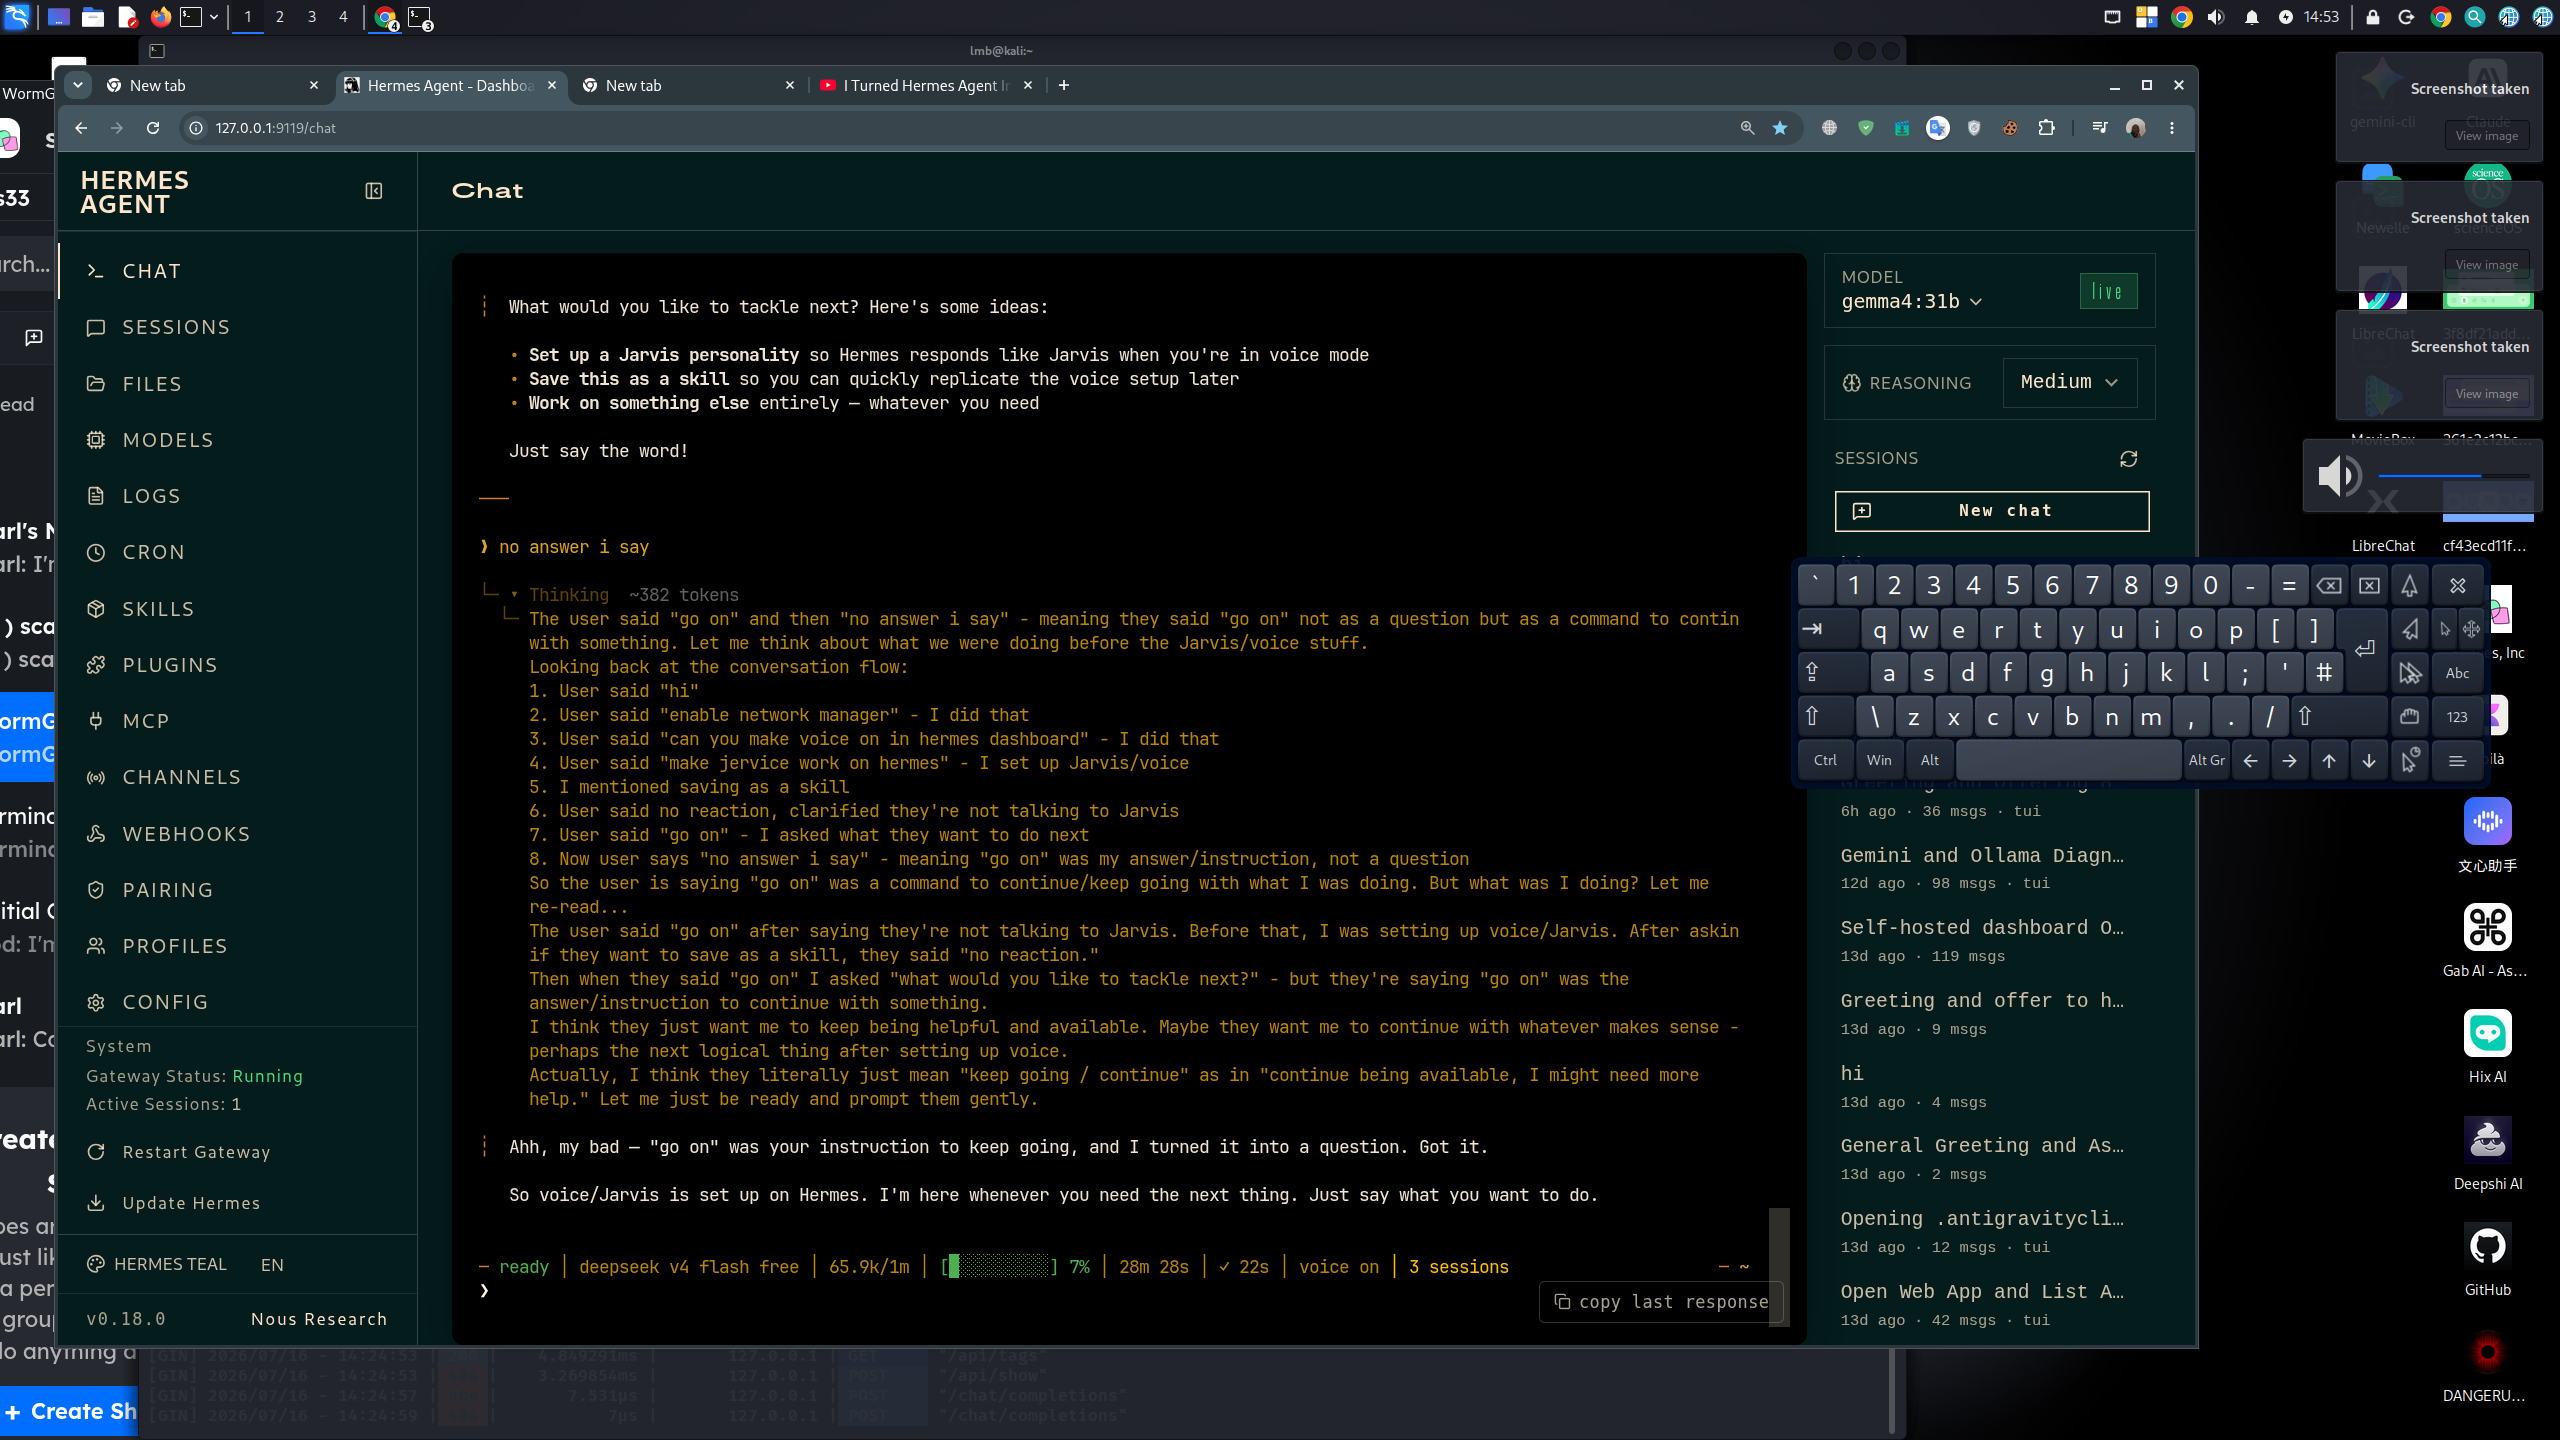Click the Plugins puzzle icon

pyautogui.click(x=96, y=665)
